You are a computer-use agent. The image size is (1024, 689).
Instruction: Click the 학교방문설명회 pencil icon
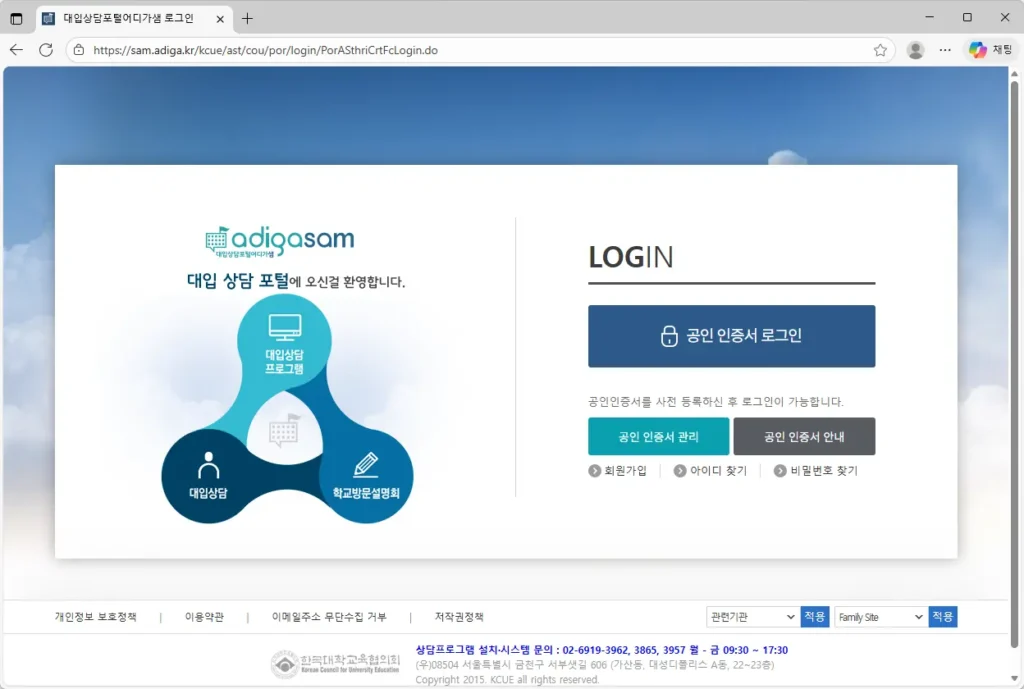[x=366, y=463]
